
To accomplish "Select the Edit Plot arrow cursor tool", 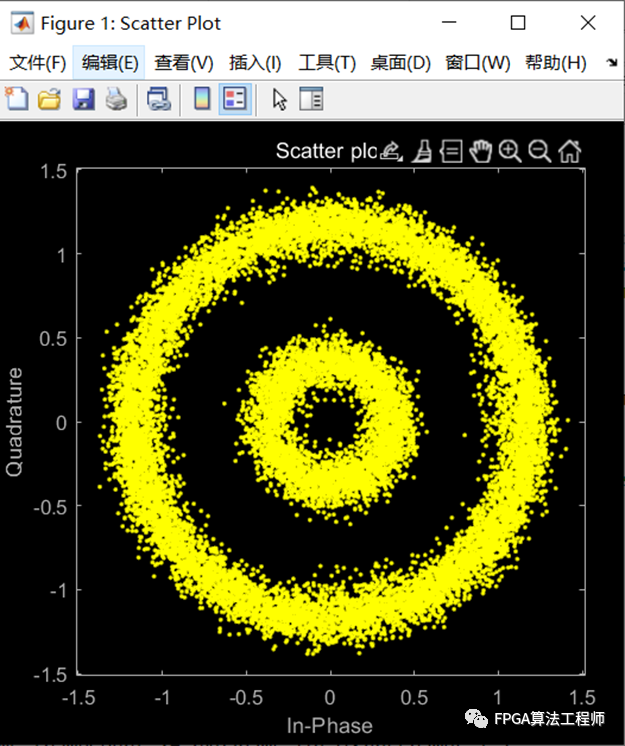I will [x=280, y=99].
